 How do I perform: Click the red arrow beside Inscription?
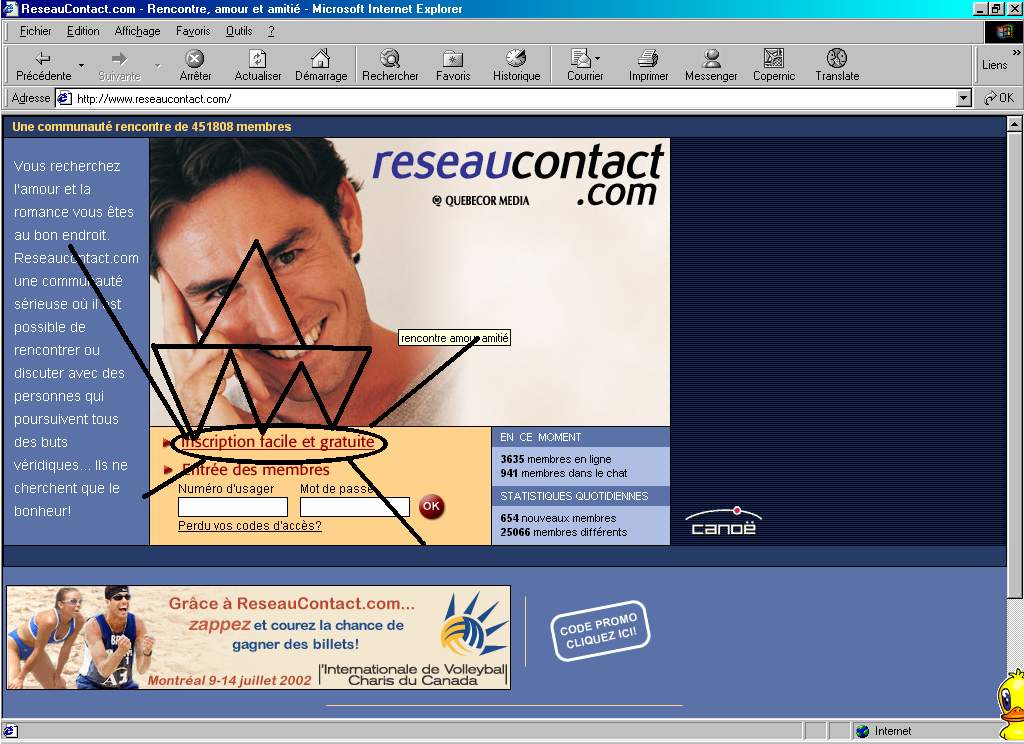click(167, 442)
